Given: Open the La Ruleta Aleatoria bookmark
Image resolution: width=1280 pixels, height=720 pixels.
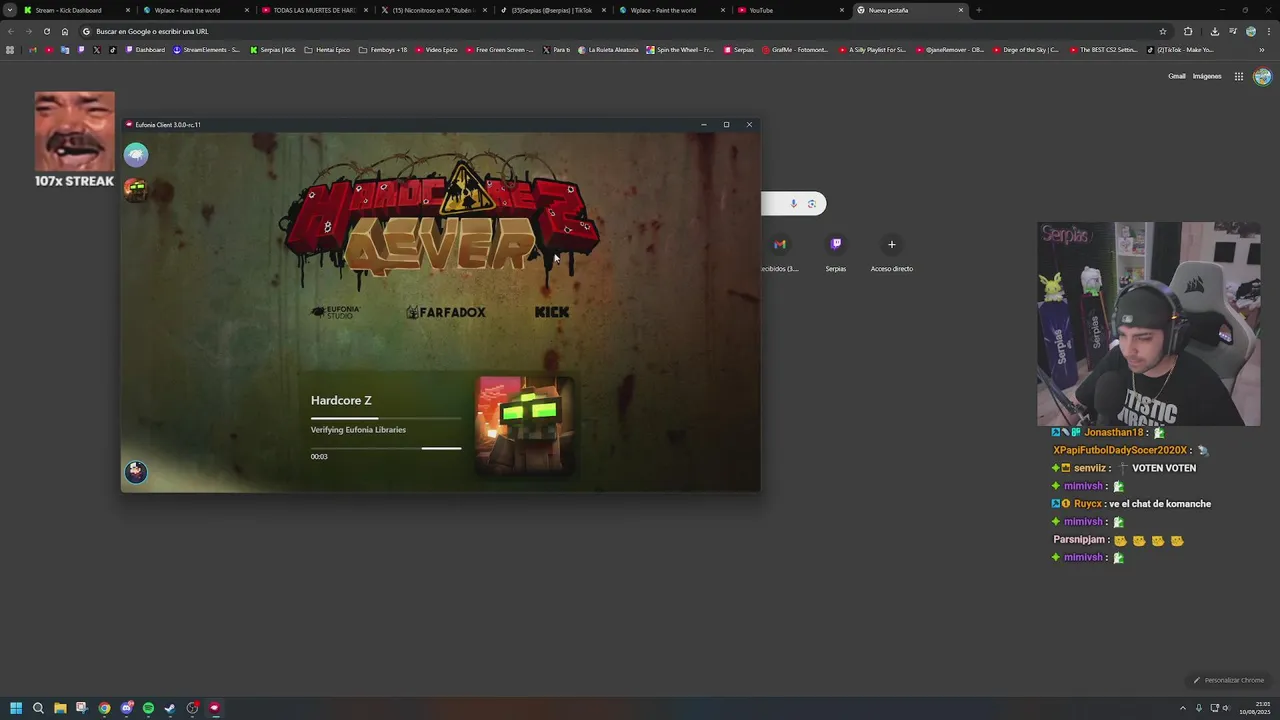Looking at the screenshot, I should pyautogui.click(x=608, y=50).
